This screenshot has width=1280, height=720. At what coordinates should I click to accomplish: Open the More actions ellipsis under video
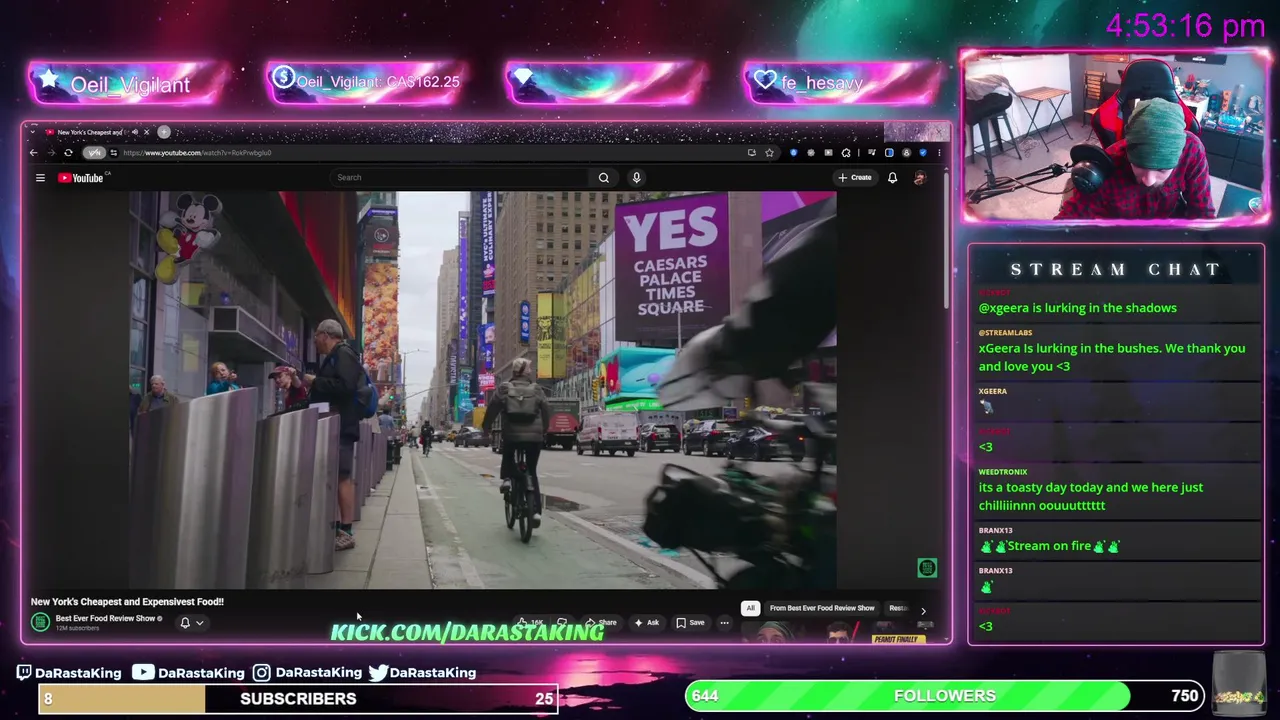(x=724, y=623)
